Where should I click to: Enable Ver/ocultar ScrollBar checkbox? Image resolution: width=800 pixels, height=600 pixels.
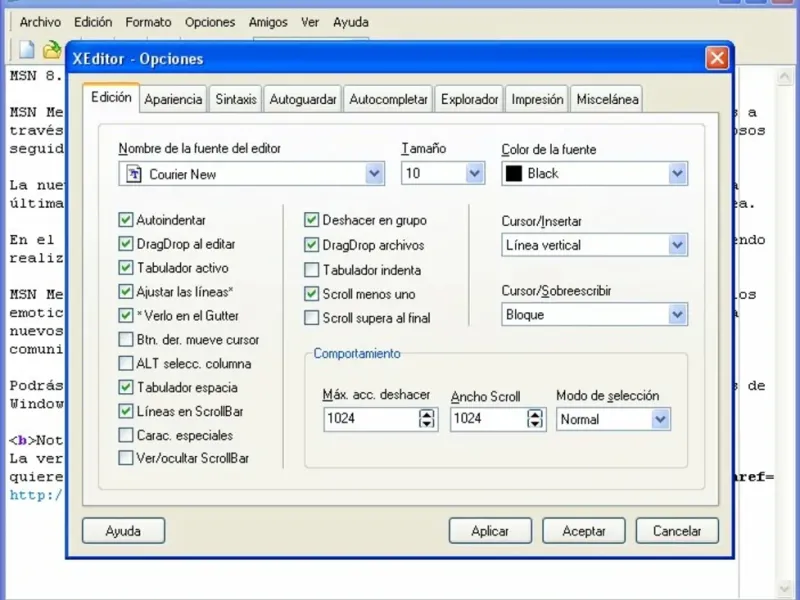click(126, 458)
